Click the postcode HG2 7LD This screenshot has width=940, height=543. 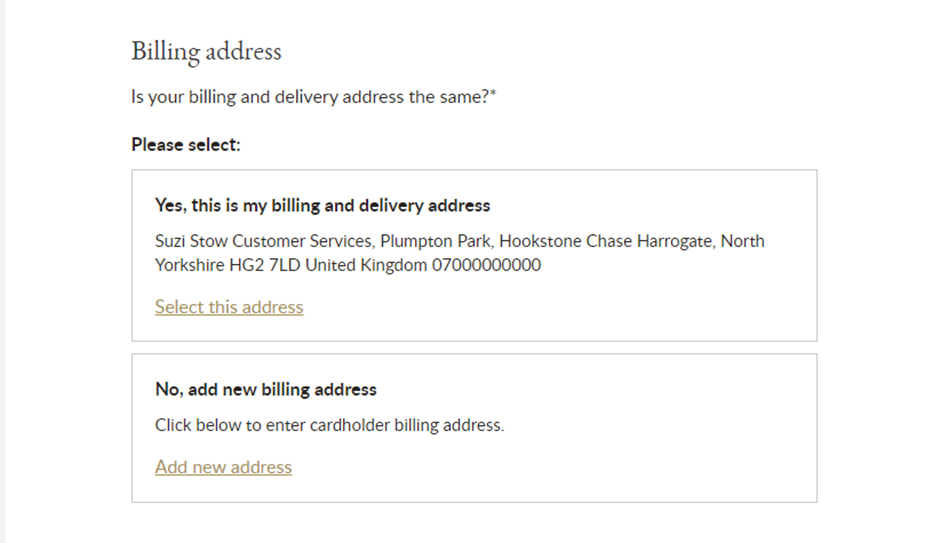pos(263,266)
